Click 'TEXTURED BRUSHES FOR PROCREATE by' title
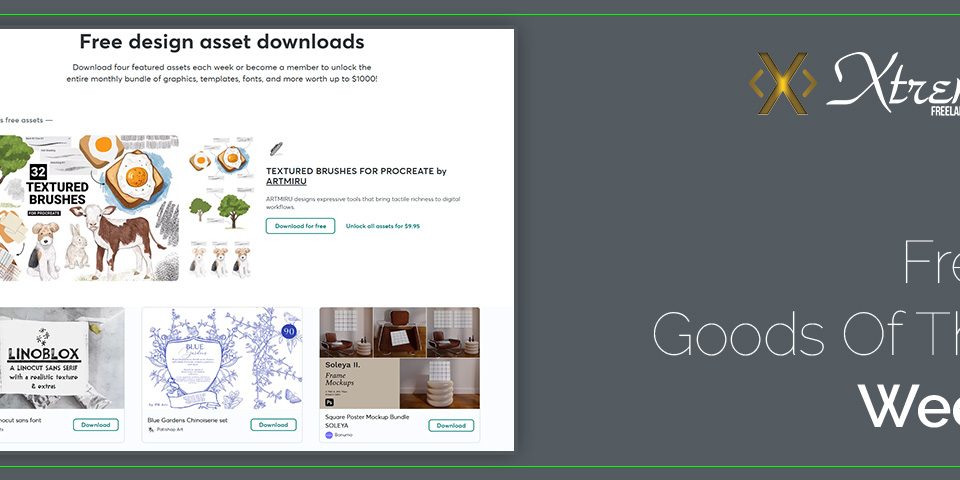 [x=356, y=171]
